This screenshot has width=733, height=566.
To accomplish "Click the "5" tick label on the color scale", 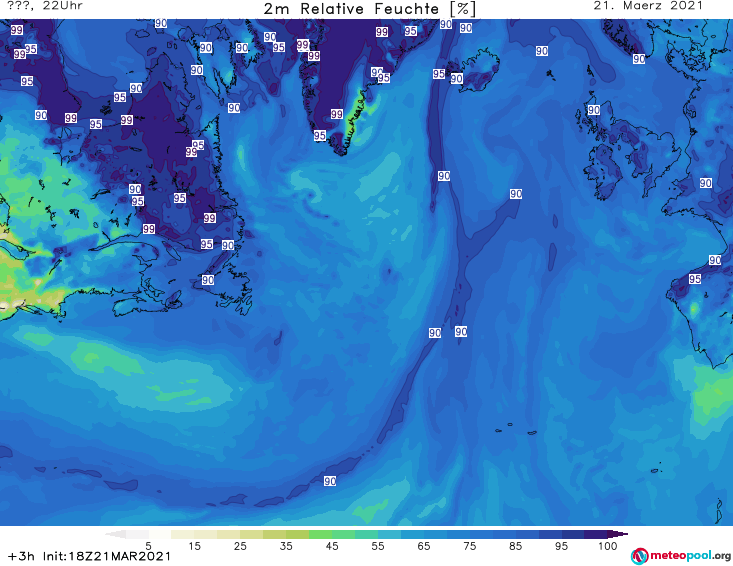I will coord(148,545).
